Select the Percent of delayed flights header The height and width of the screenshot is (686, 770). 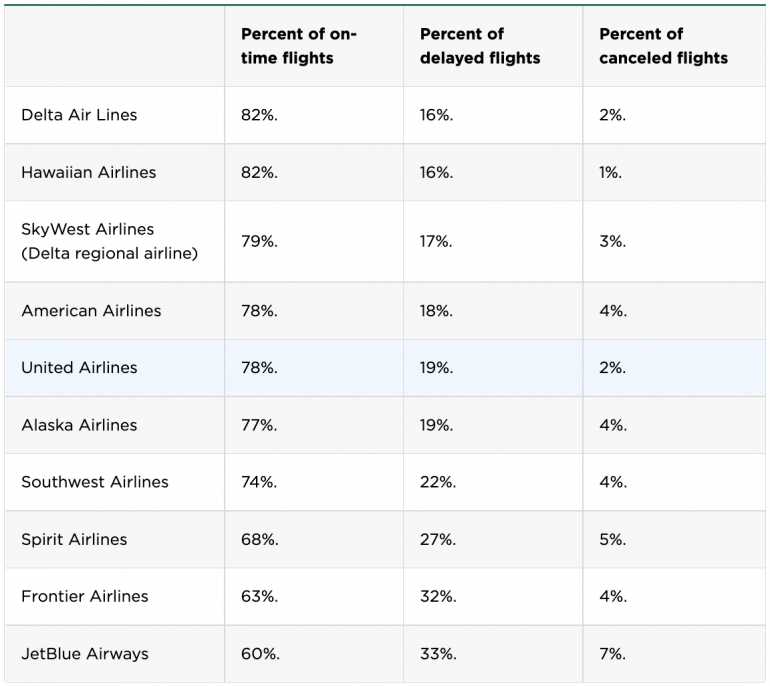point(480,46)
